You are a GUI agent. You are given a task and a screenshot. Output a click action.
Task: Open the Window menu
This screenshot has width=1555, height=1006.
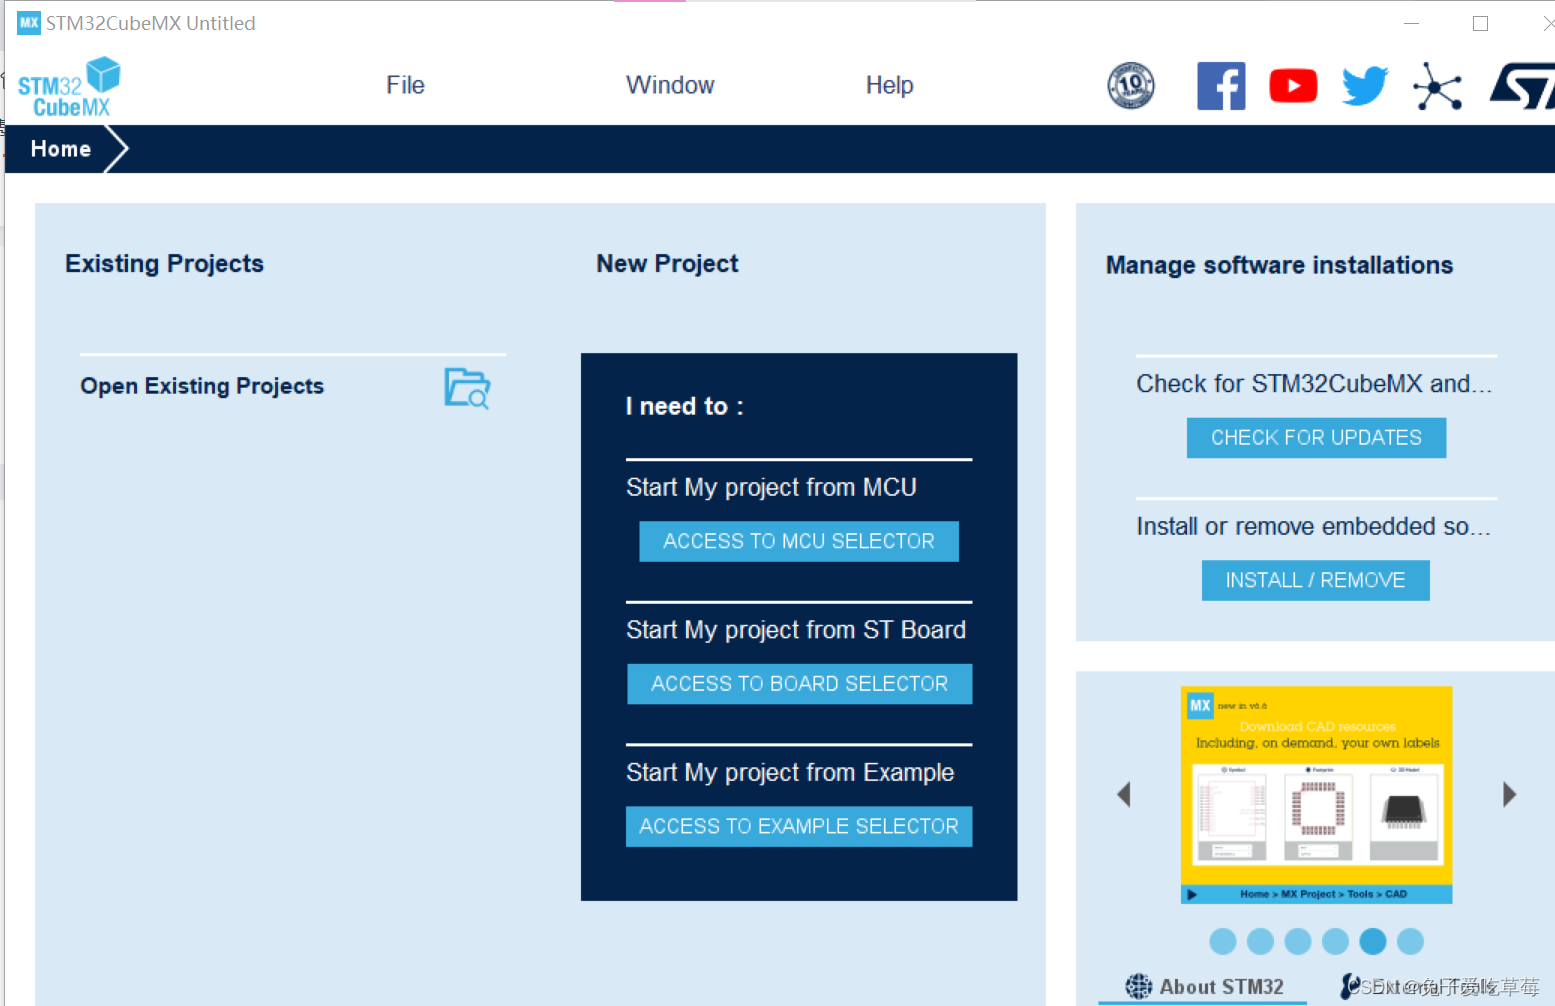(670, 85)
